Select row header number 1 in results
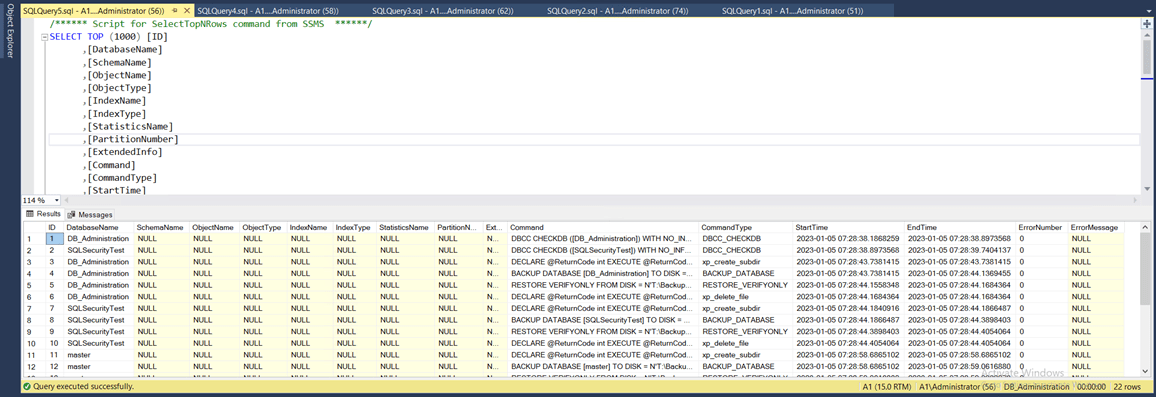The width and height of the screenshot is (1156, 397). [x=34, y=238]
